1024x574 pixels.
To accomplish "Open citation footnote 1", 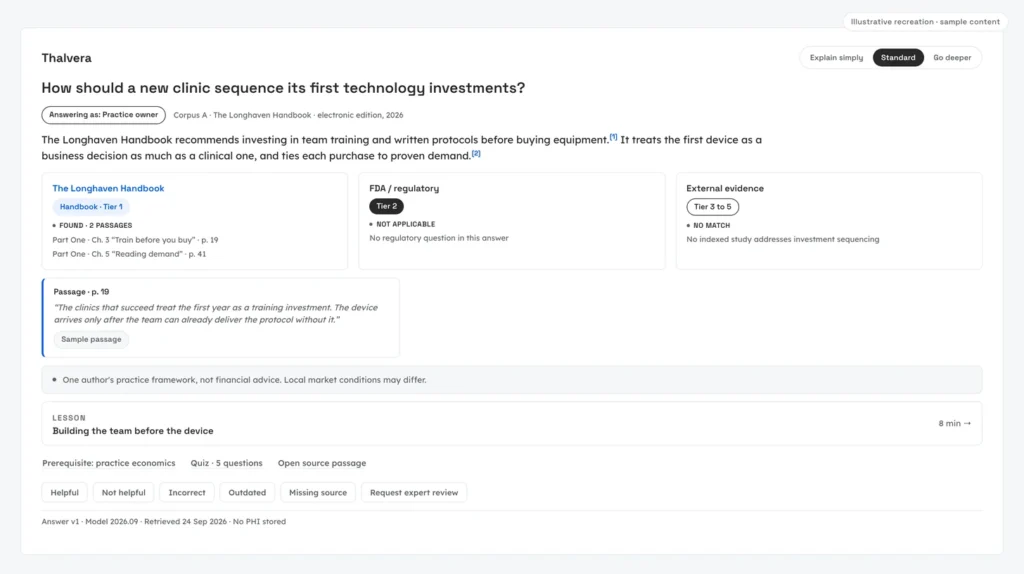I will tap(613, 137).
